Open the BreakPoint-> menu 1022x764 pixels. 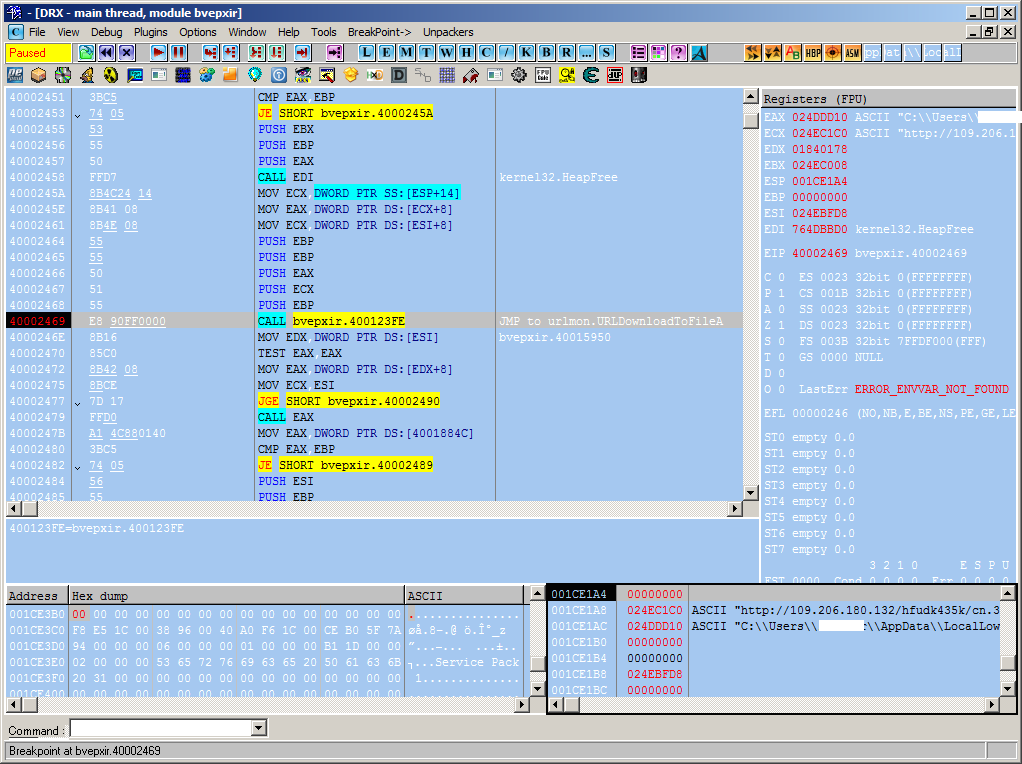pos(379,32)
